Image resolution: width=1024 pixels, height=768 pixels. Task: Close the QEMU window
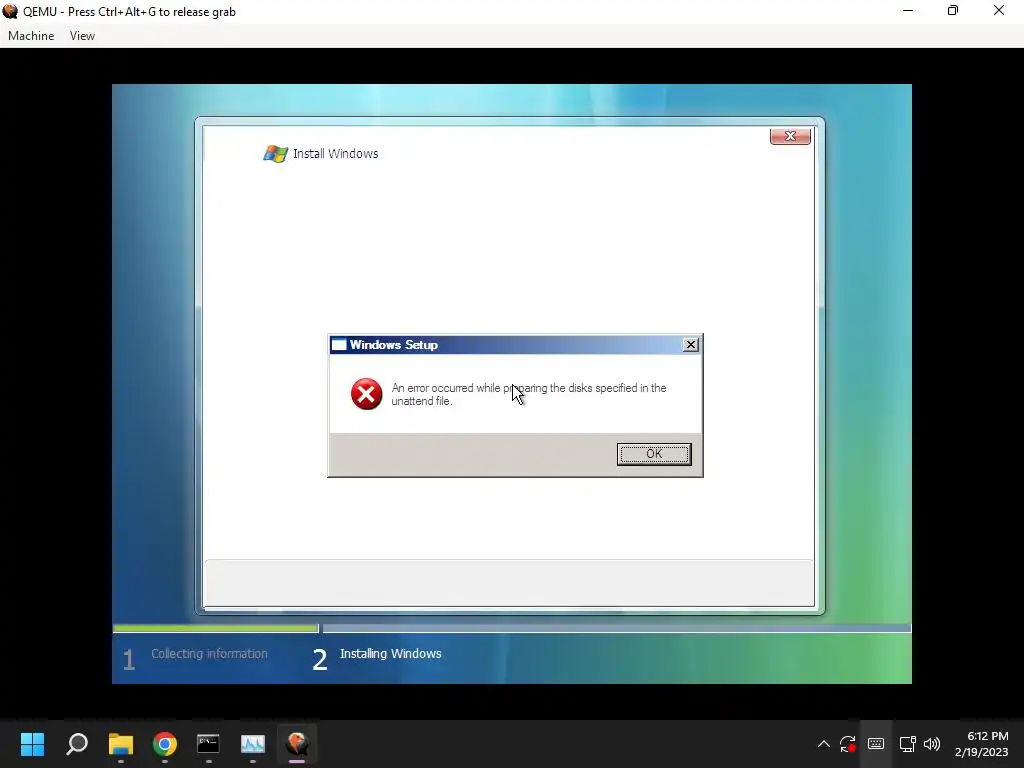tap(999, 11)
